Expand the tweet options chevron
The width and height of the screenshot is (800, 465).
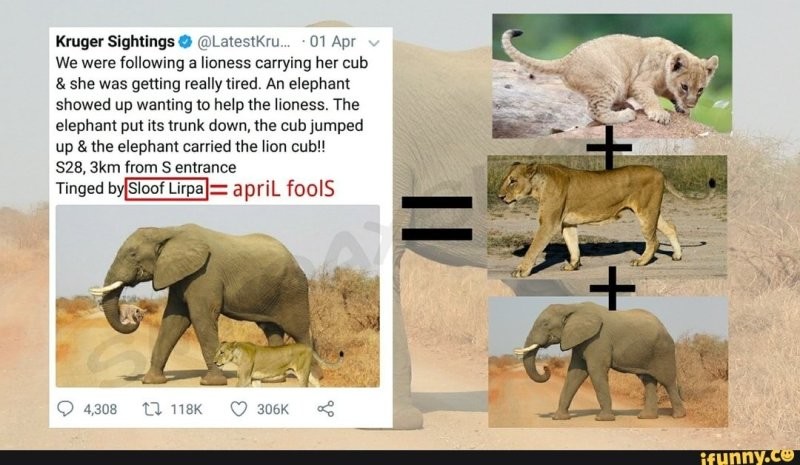(x=374, y=43)
